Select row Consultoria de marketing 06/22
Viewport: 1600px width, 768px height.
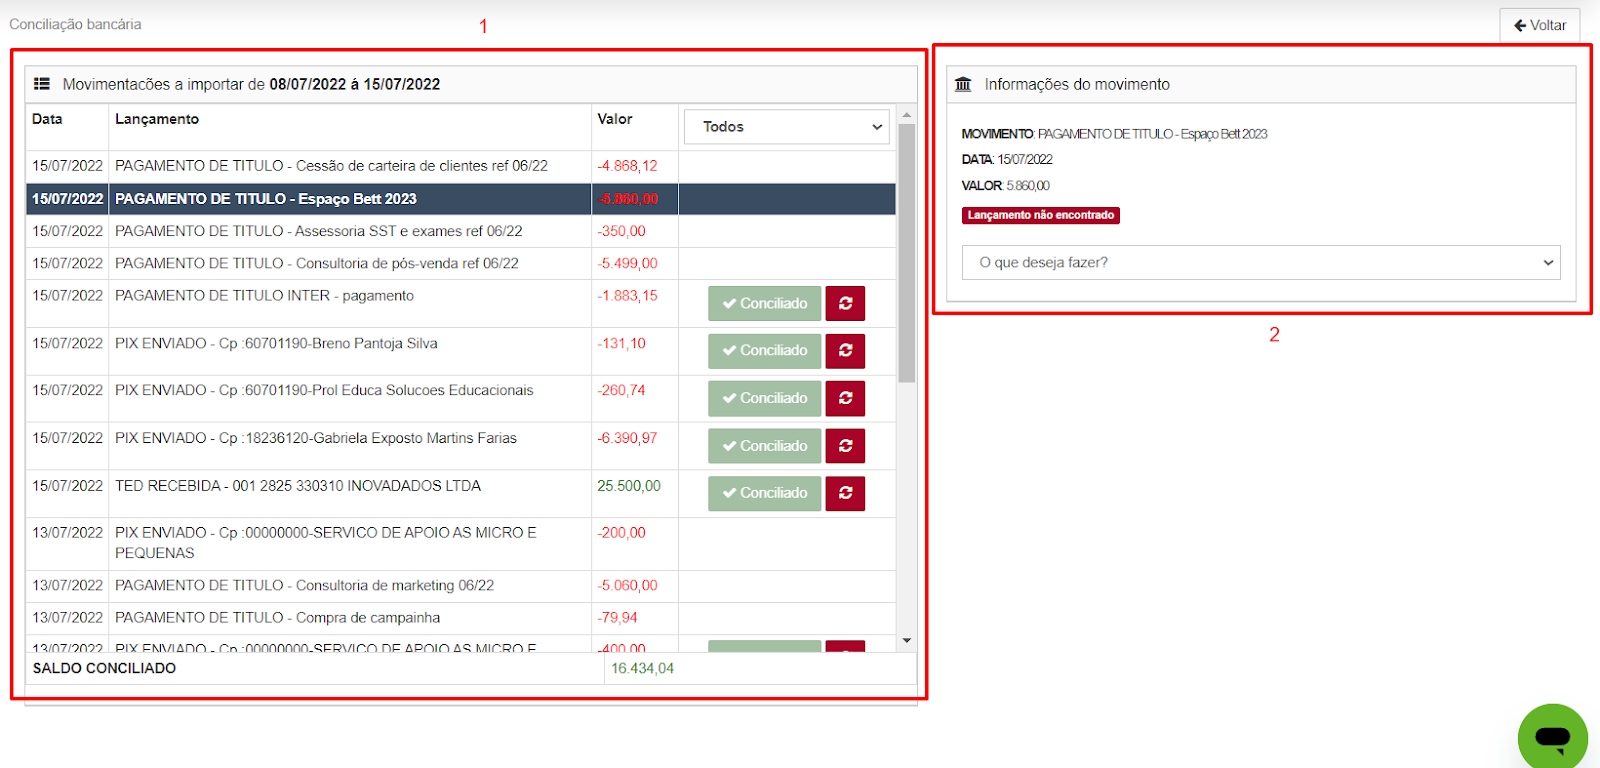[x=461, y=586]
